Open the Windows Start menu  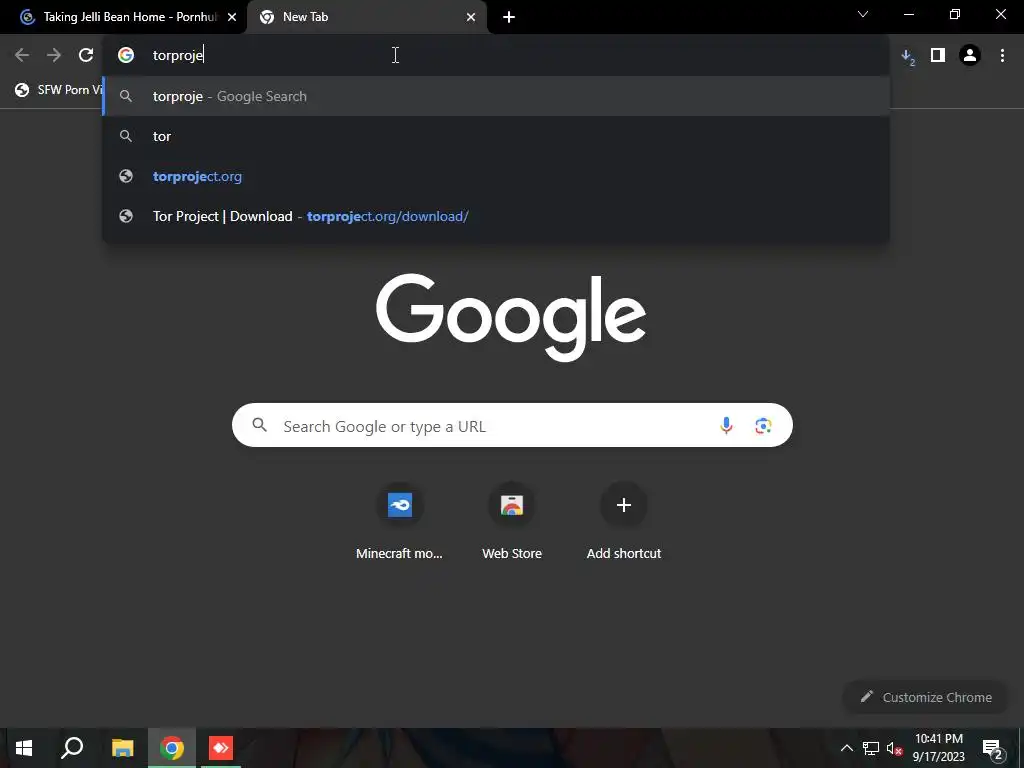(x=24, y=748)
